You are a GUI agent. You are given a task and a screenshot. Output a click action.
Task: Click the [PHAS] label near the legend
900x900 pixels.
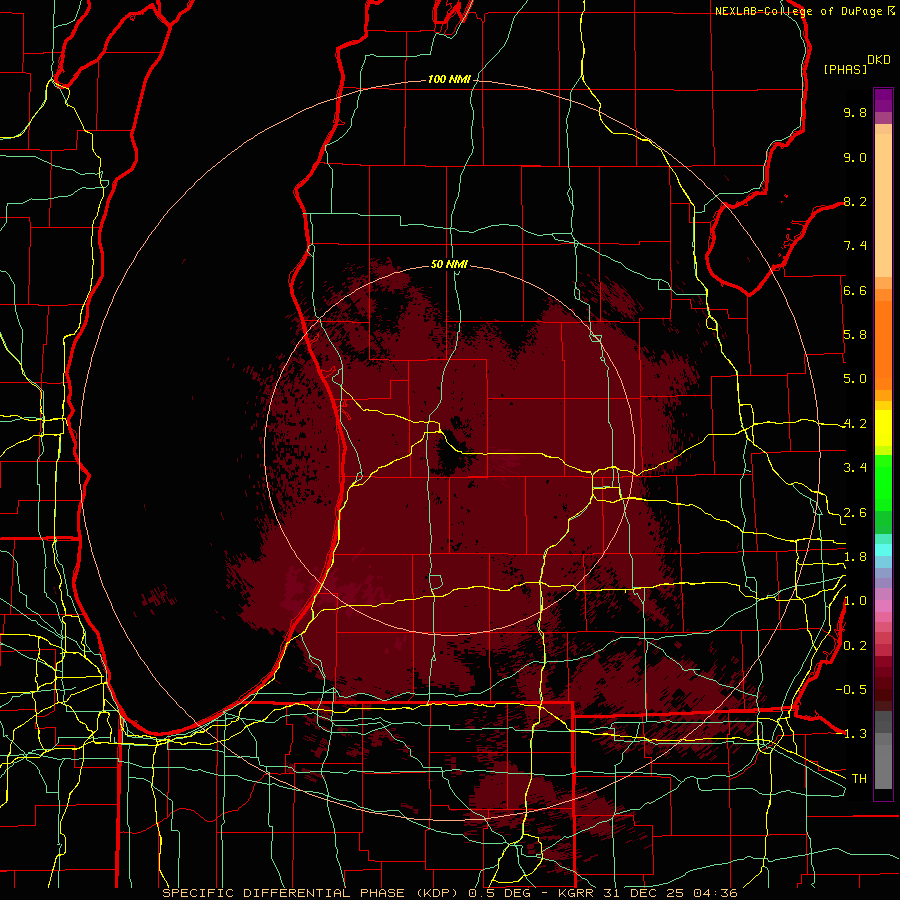(845, 69)
